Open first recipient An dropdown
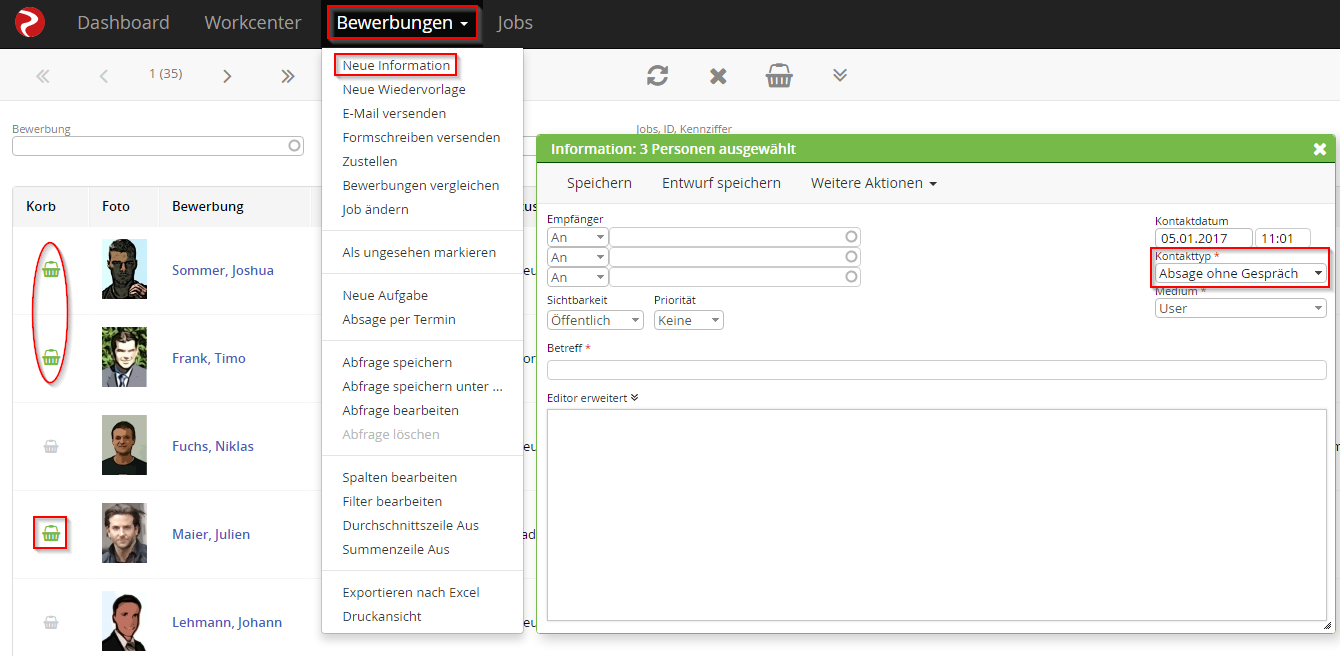Viewport: 1340px width, 656px height. [577, 237]
